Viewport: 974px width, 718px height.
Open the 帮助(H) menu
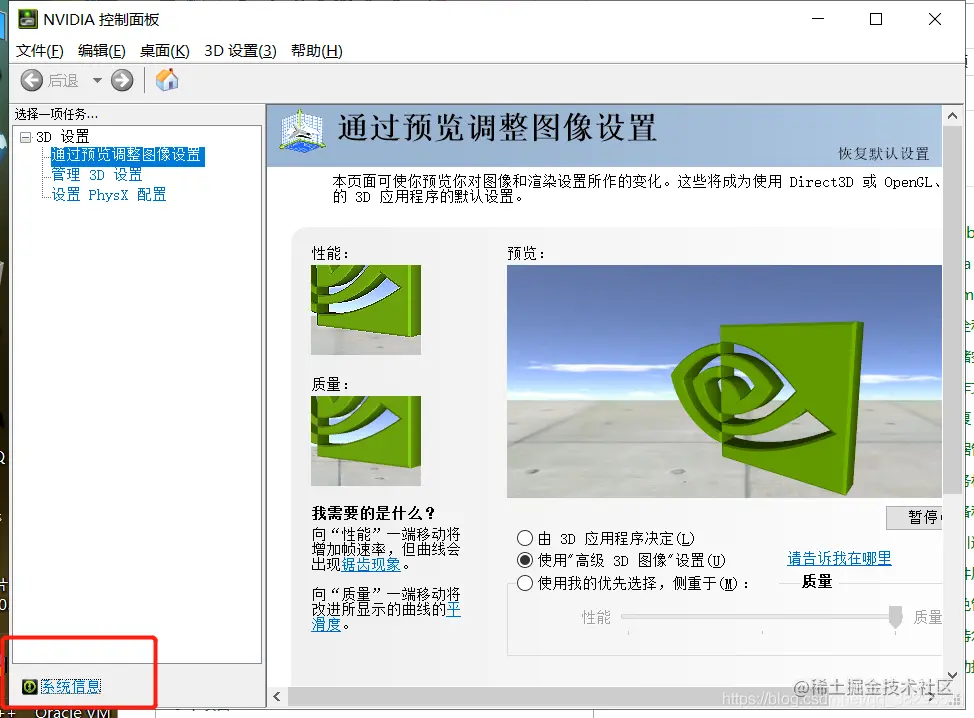(317, 51)
